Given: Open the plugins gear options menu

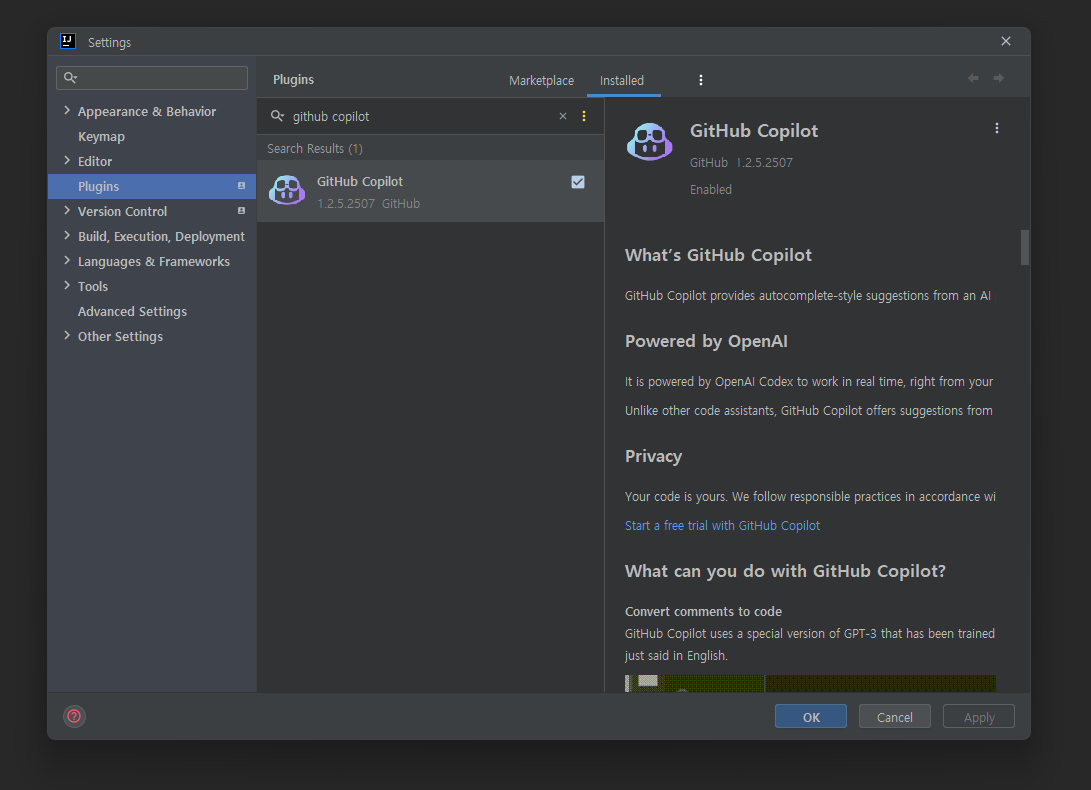Looking at the screenshot, I should pos(701,80).
